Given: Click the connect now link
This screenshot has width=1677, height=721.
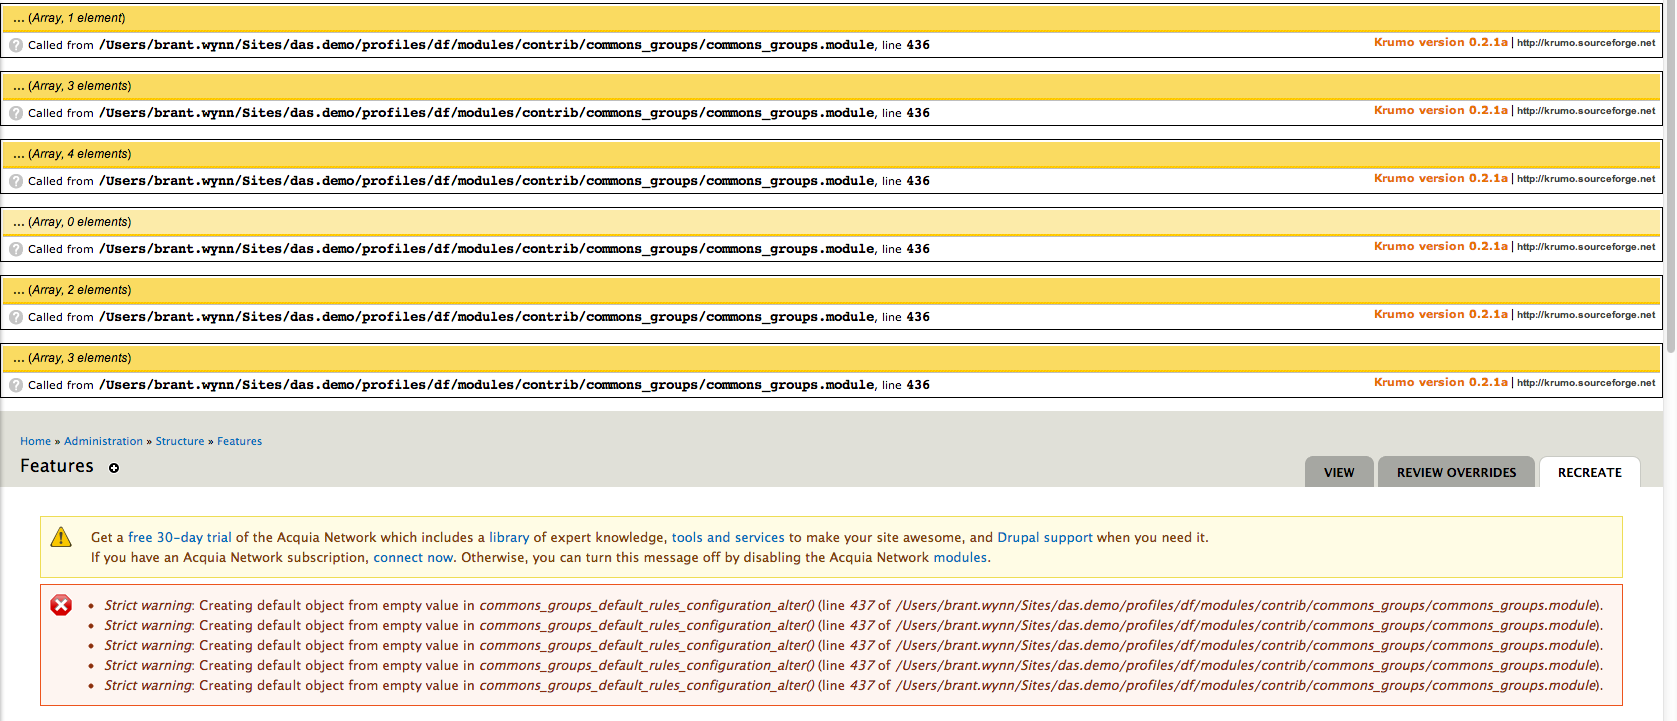Looking at the screenshot, I should tap(413, 557).
